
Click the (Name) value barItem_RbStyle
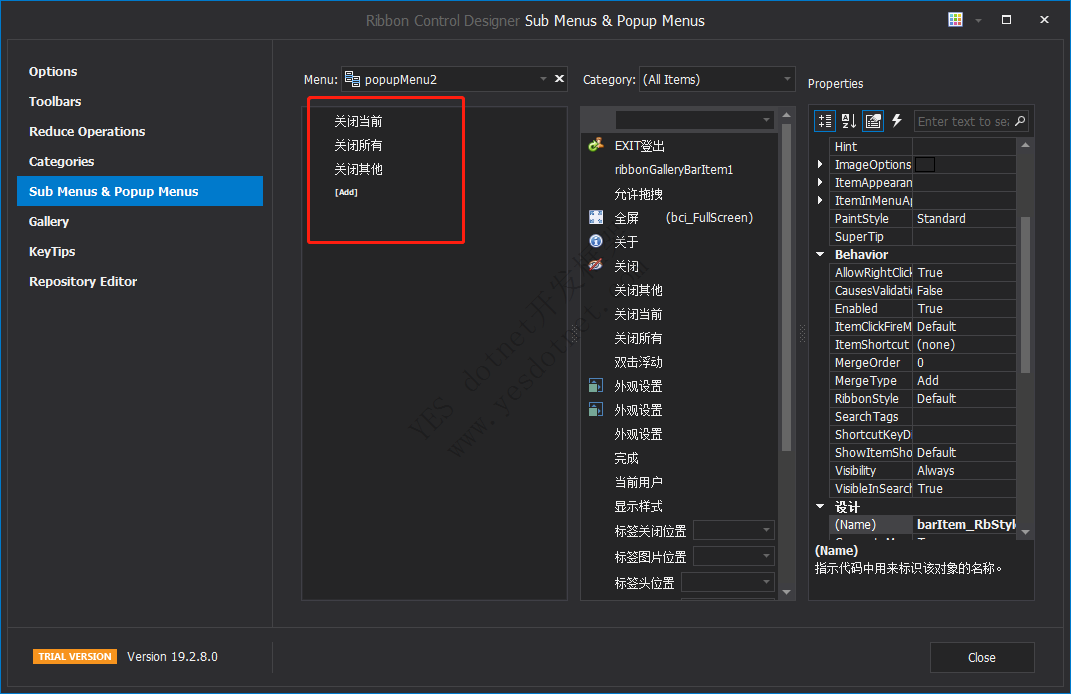966,525
